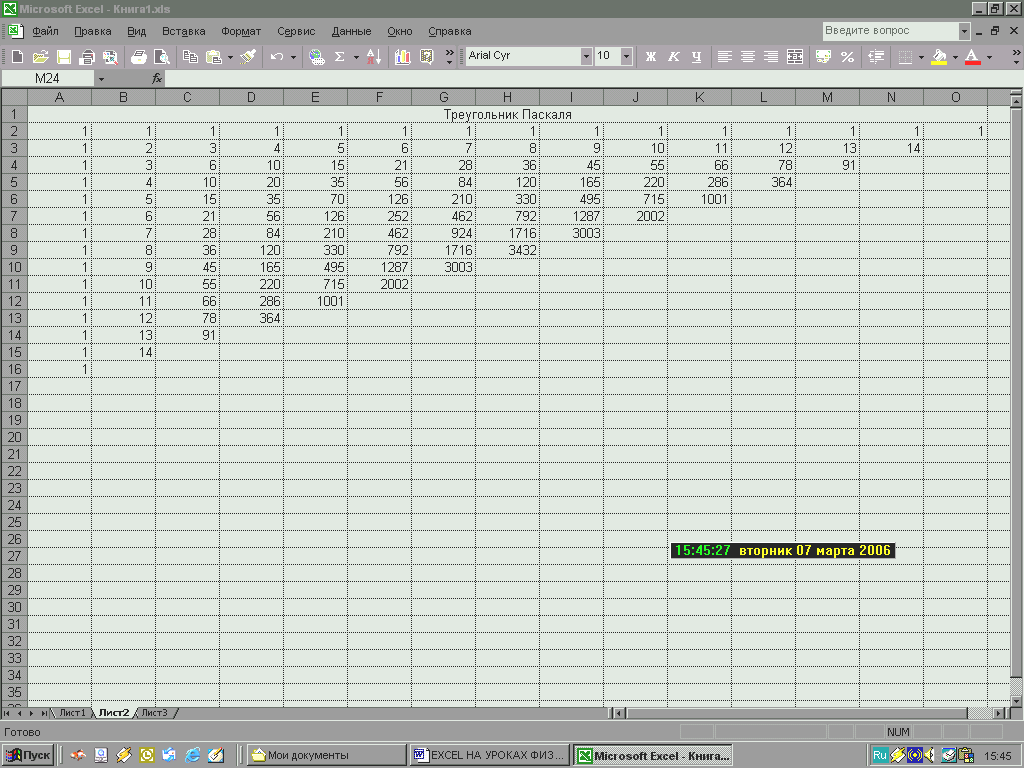Click the New workbook icon
The image size is (1024, 768).
pyautogui.click(x=18, y=57)
